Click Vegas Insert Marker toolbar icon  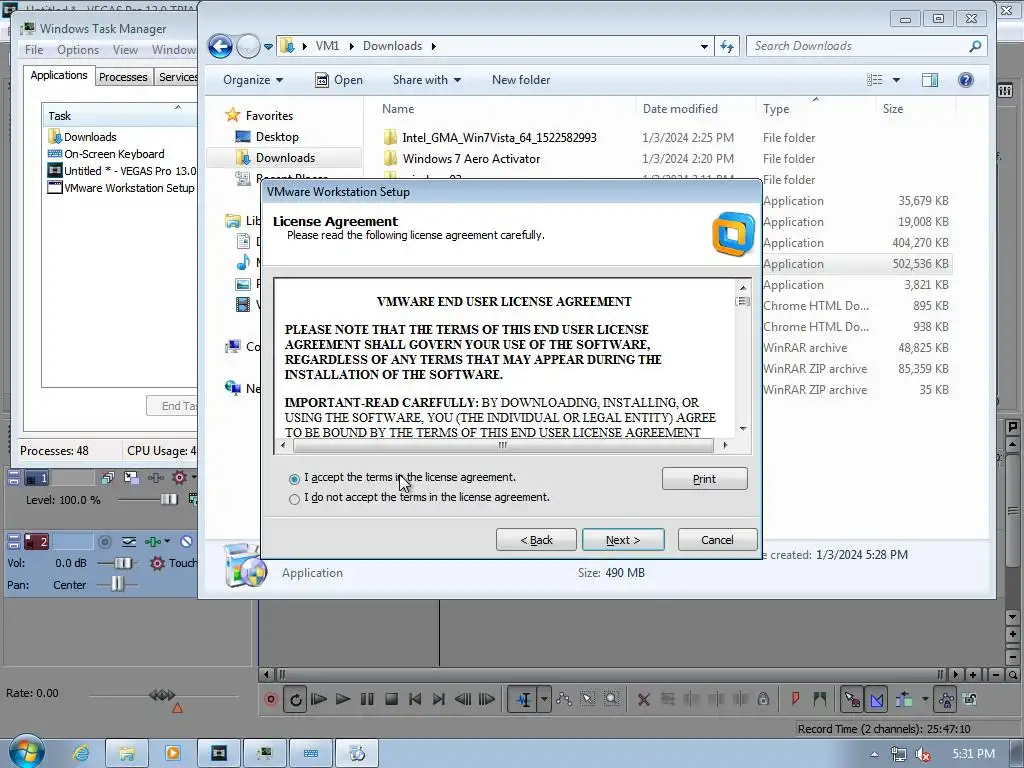(x=795, y=699)
